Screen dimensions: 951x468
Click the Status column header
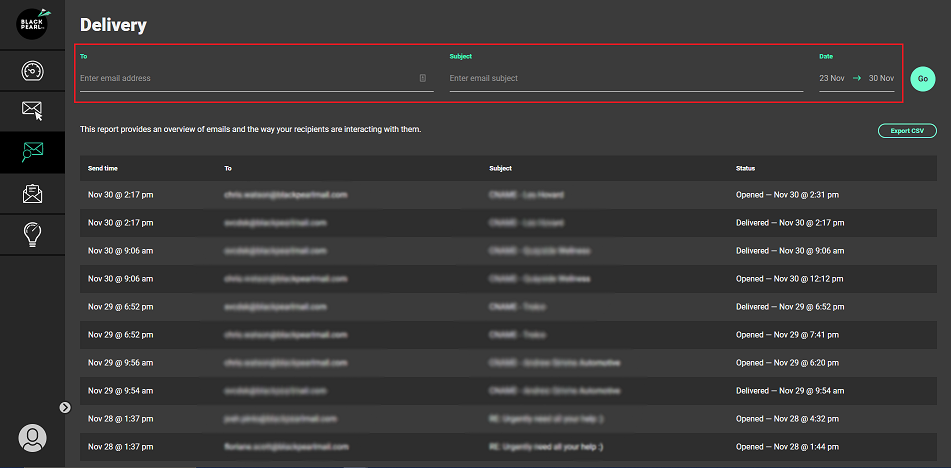tap(745, 169)
